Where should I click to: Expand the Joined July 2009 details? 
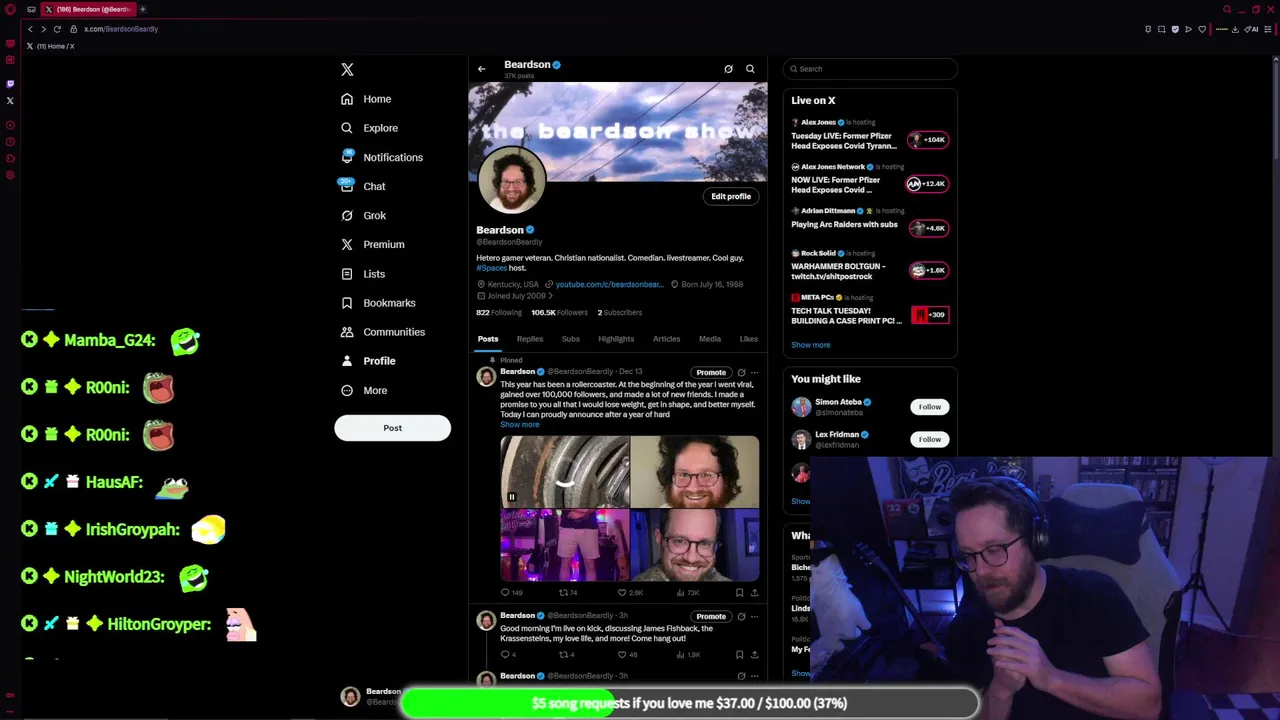(514, 296)
